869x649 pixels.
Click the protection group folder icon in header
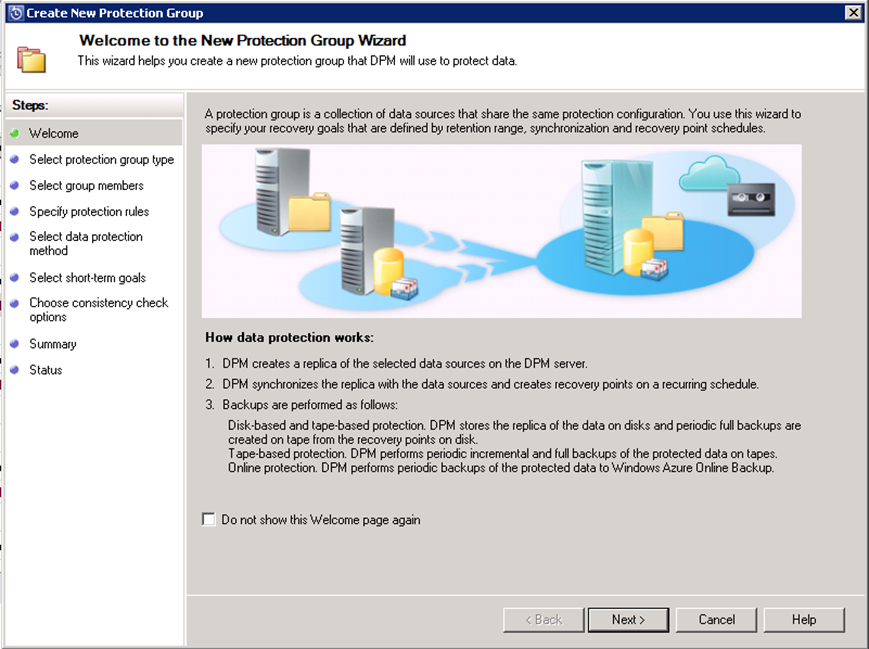click(x=31, y=60)
